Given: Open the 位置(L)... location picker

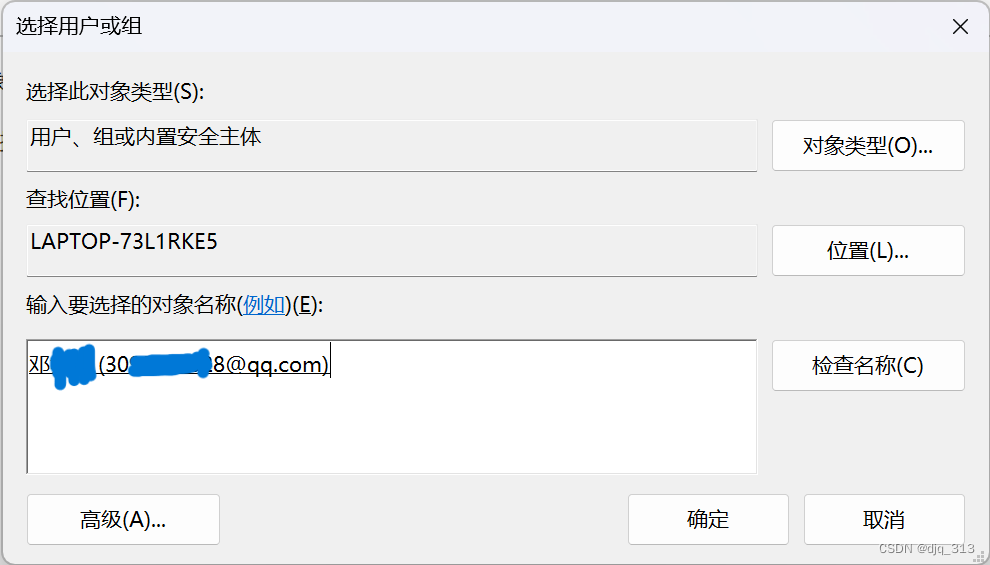Looking at the screenshot, I should pyautogui.click(x=868, y=251).
